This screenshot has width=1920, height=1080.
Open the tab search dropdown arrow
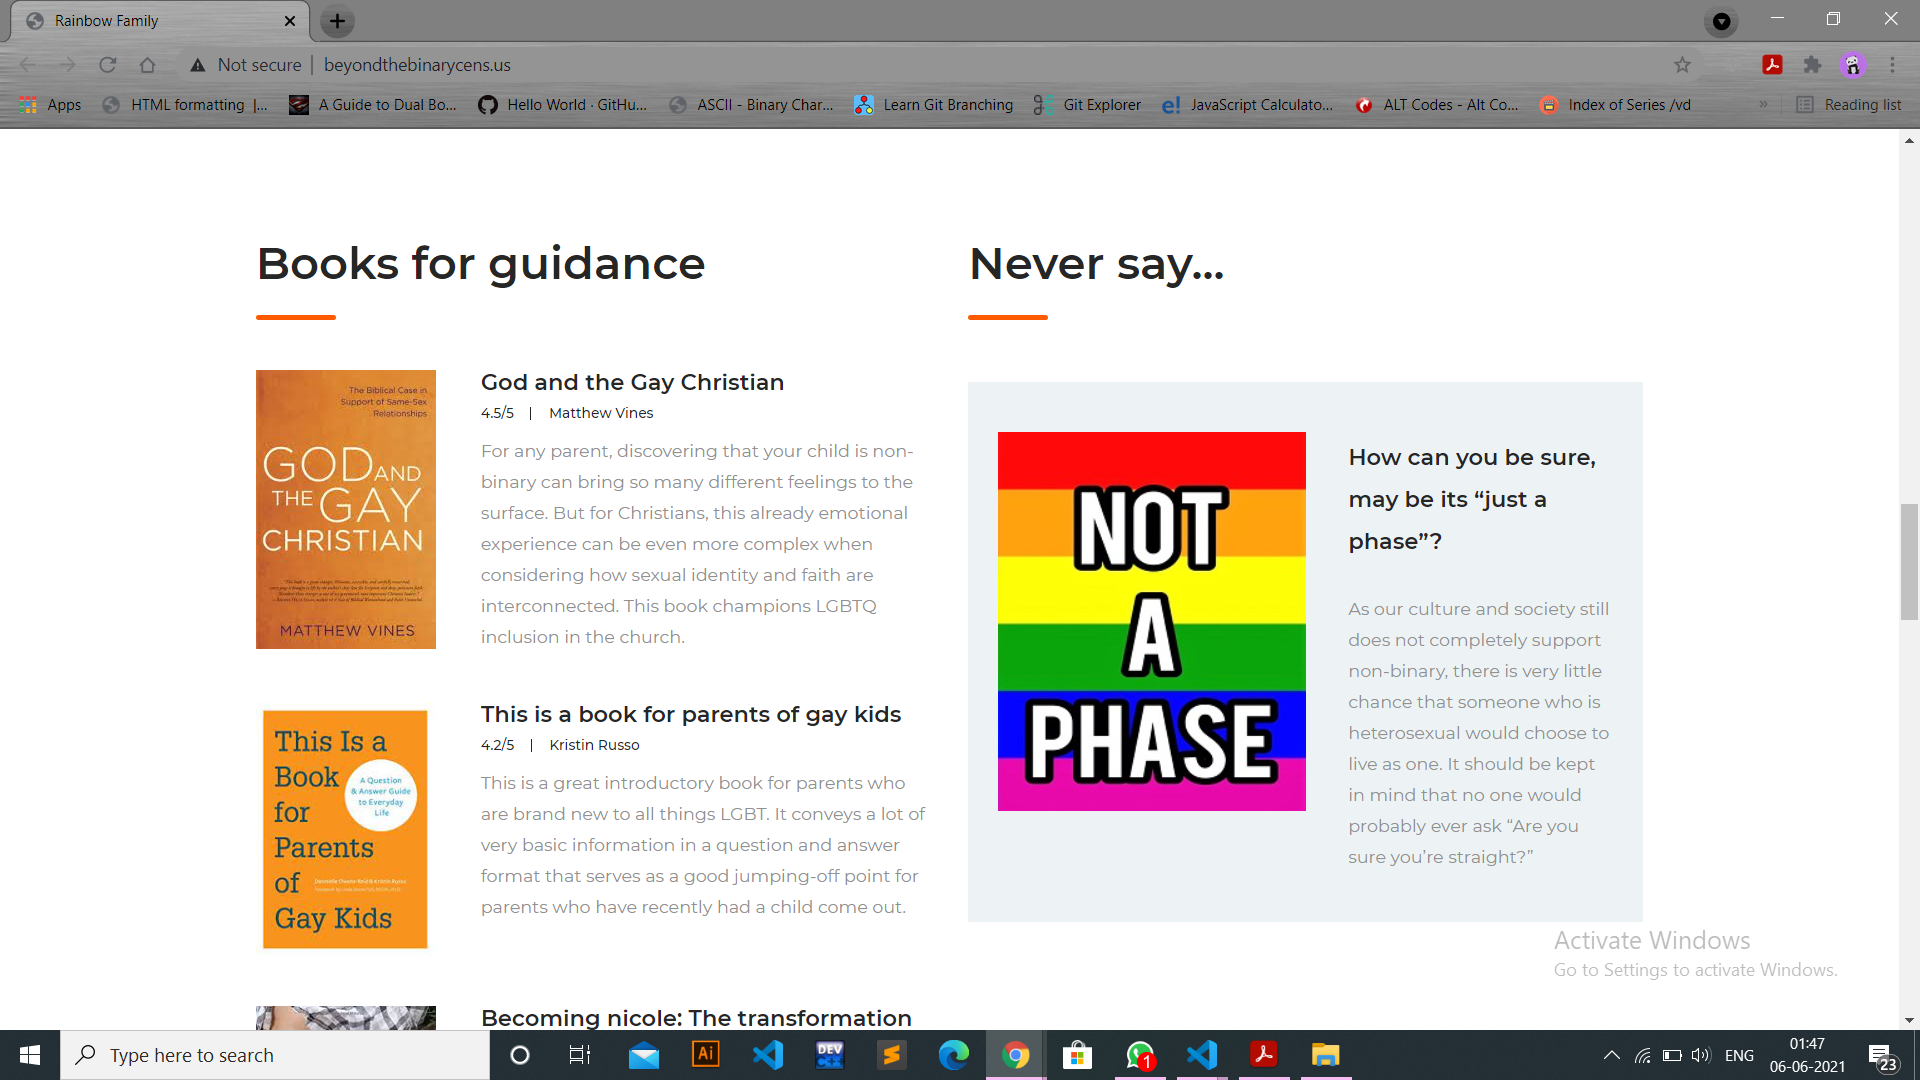(x=1721, y=21)
